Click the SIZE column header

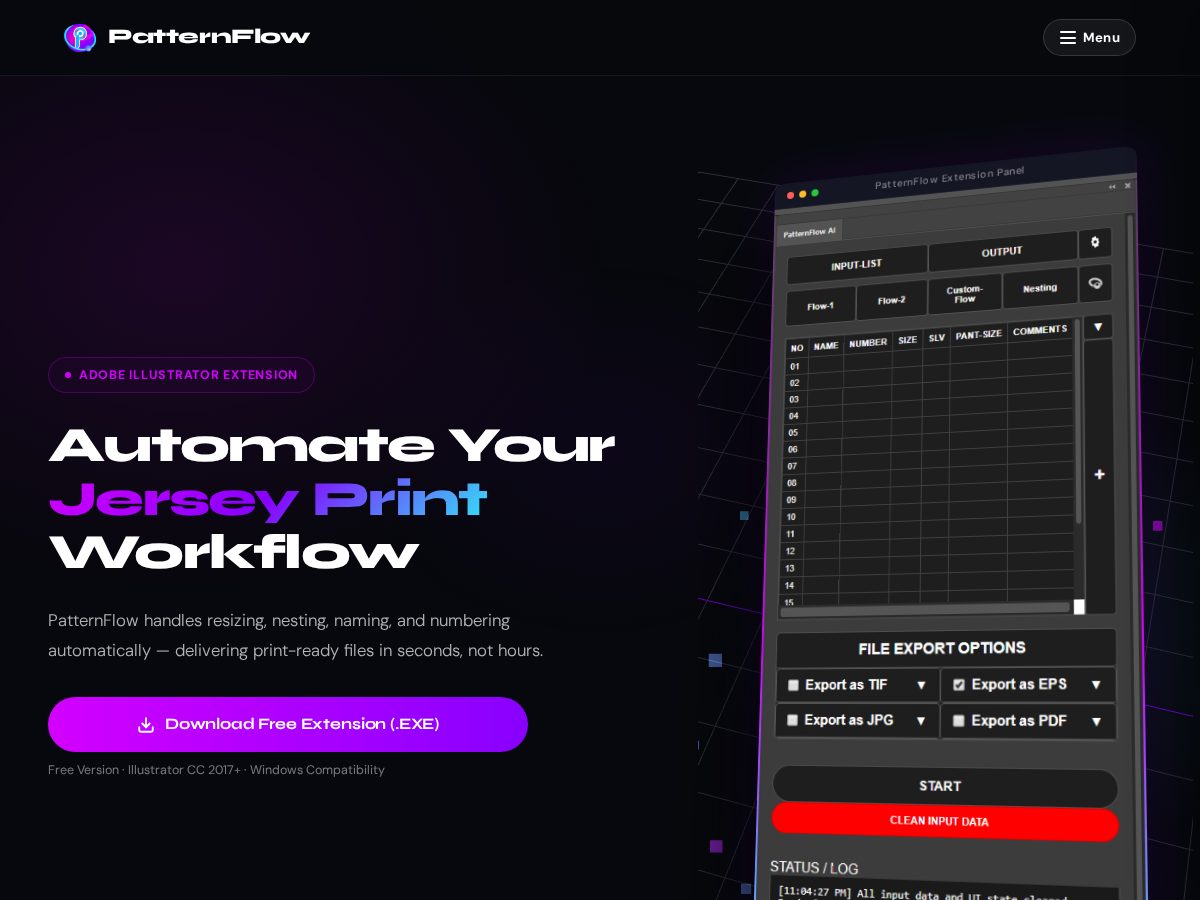coord(907,340)
